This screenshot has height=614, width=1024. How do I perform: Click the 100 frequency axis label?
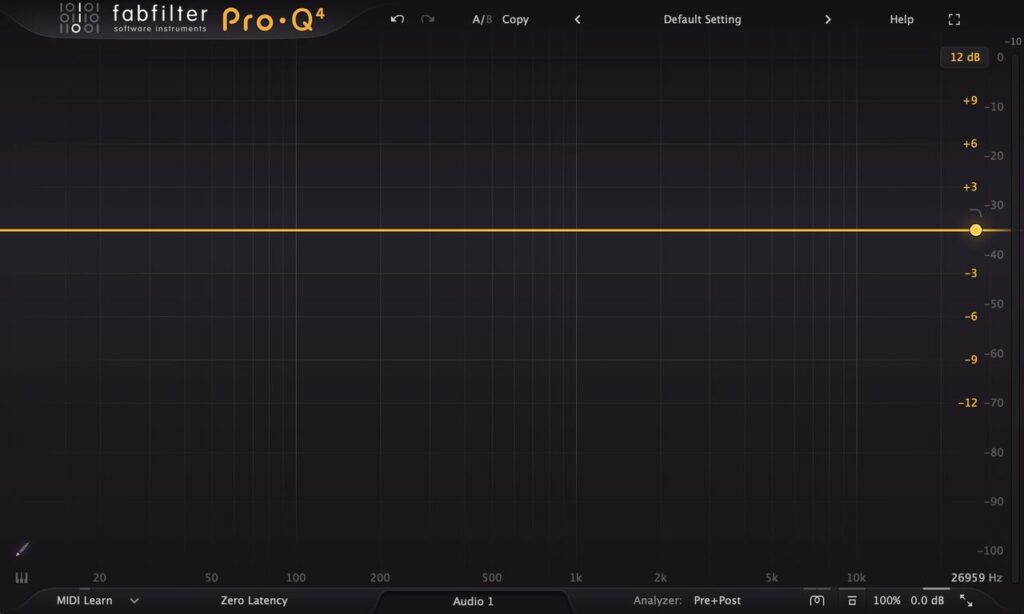click(x=296, y=577)
